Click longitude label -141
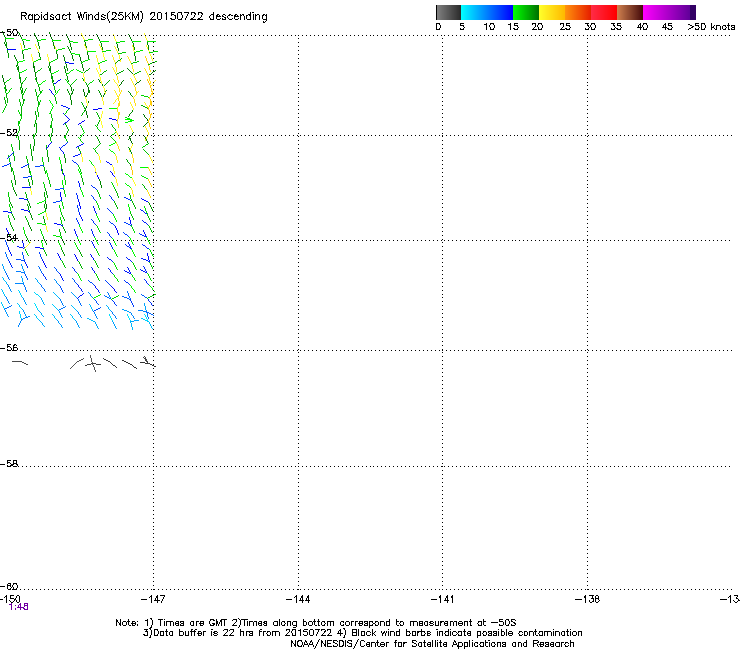740x650 pixels. click(x=443, y=599)
